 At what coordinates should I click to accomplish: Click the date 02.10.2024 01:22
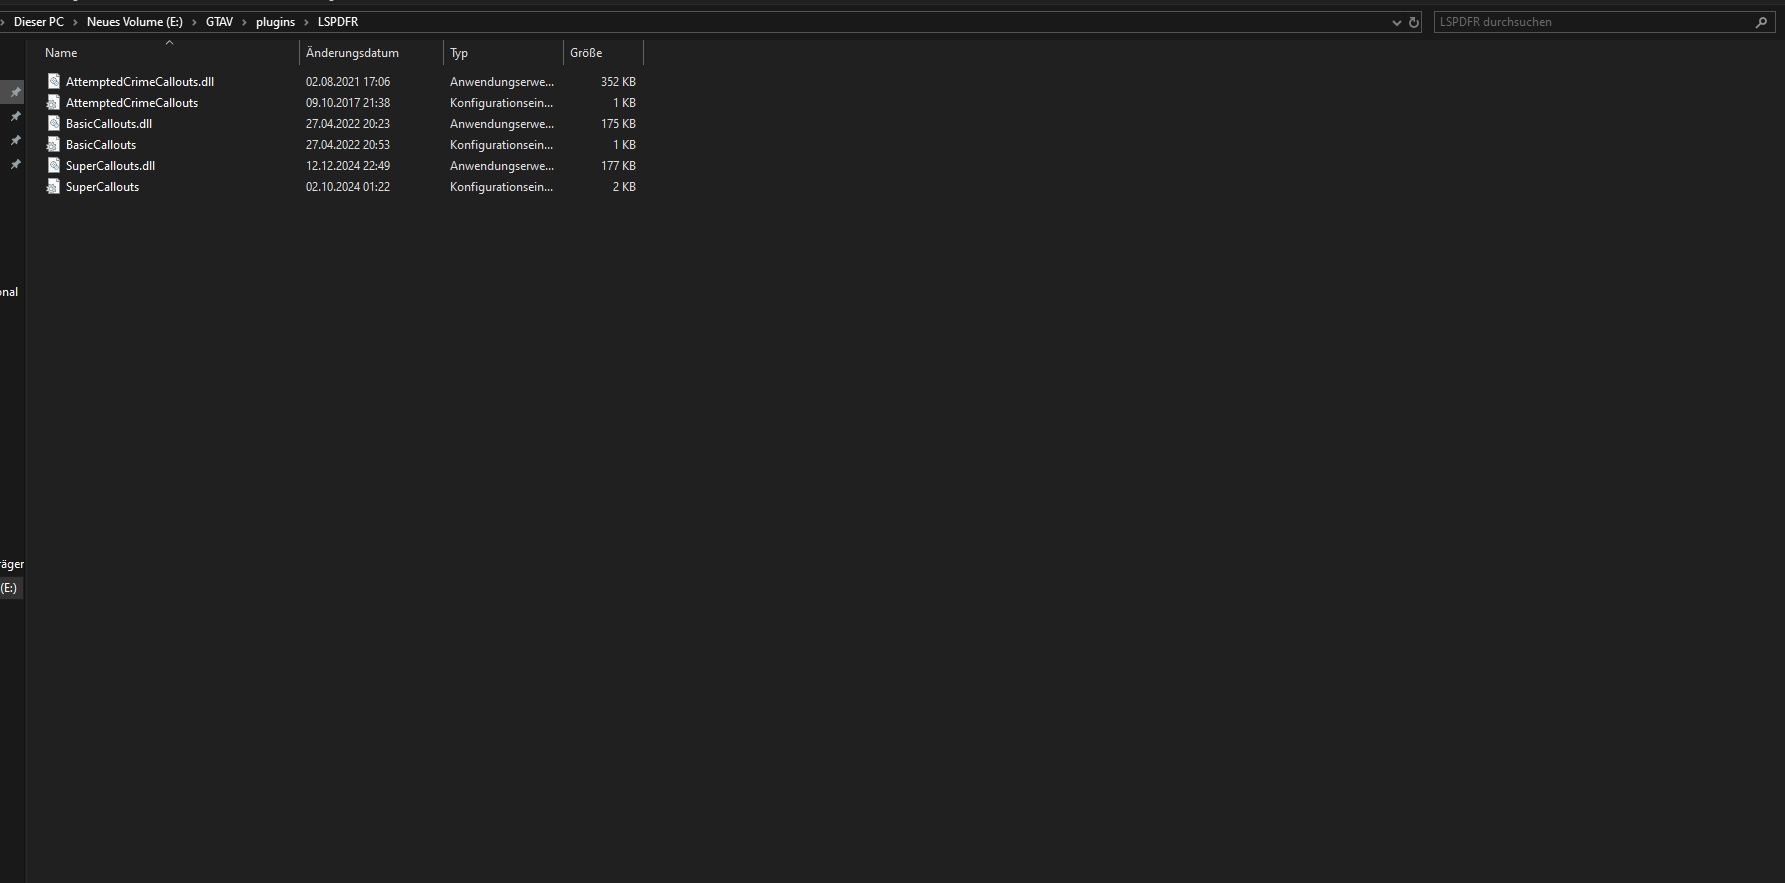(x=348, y=187)
